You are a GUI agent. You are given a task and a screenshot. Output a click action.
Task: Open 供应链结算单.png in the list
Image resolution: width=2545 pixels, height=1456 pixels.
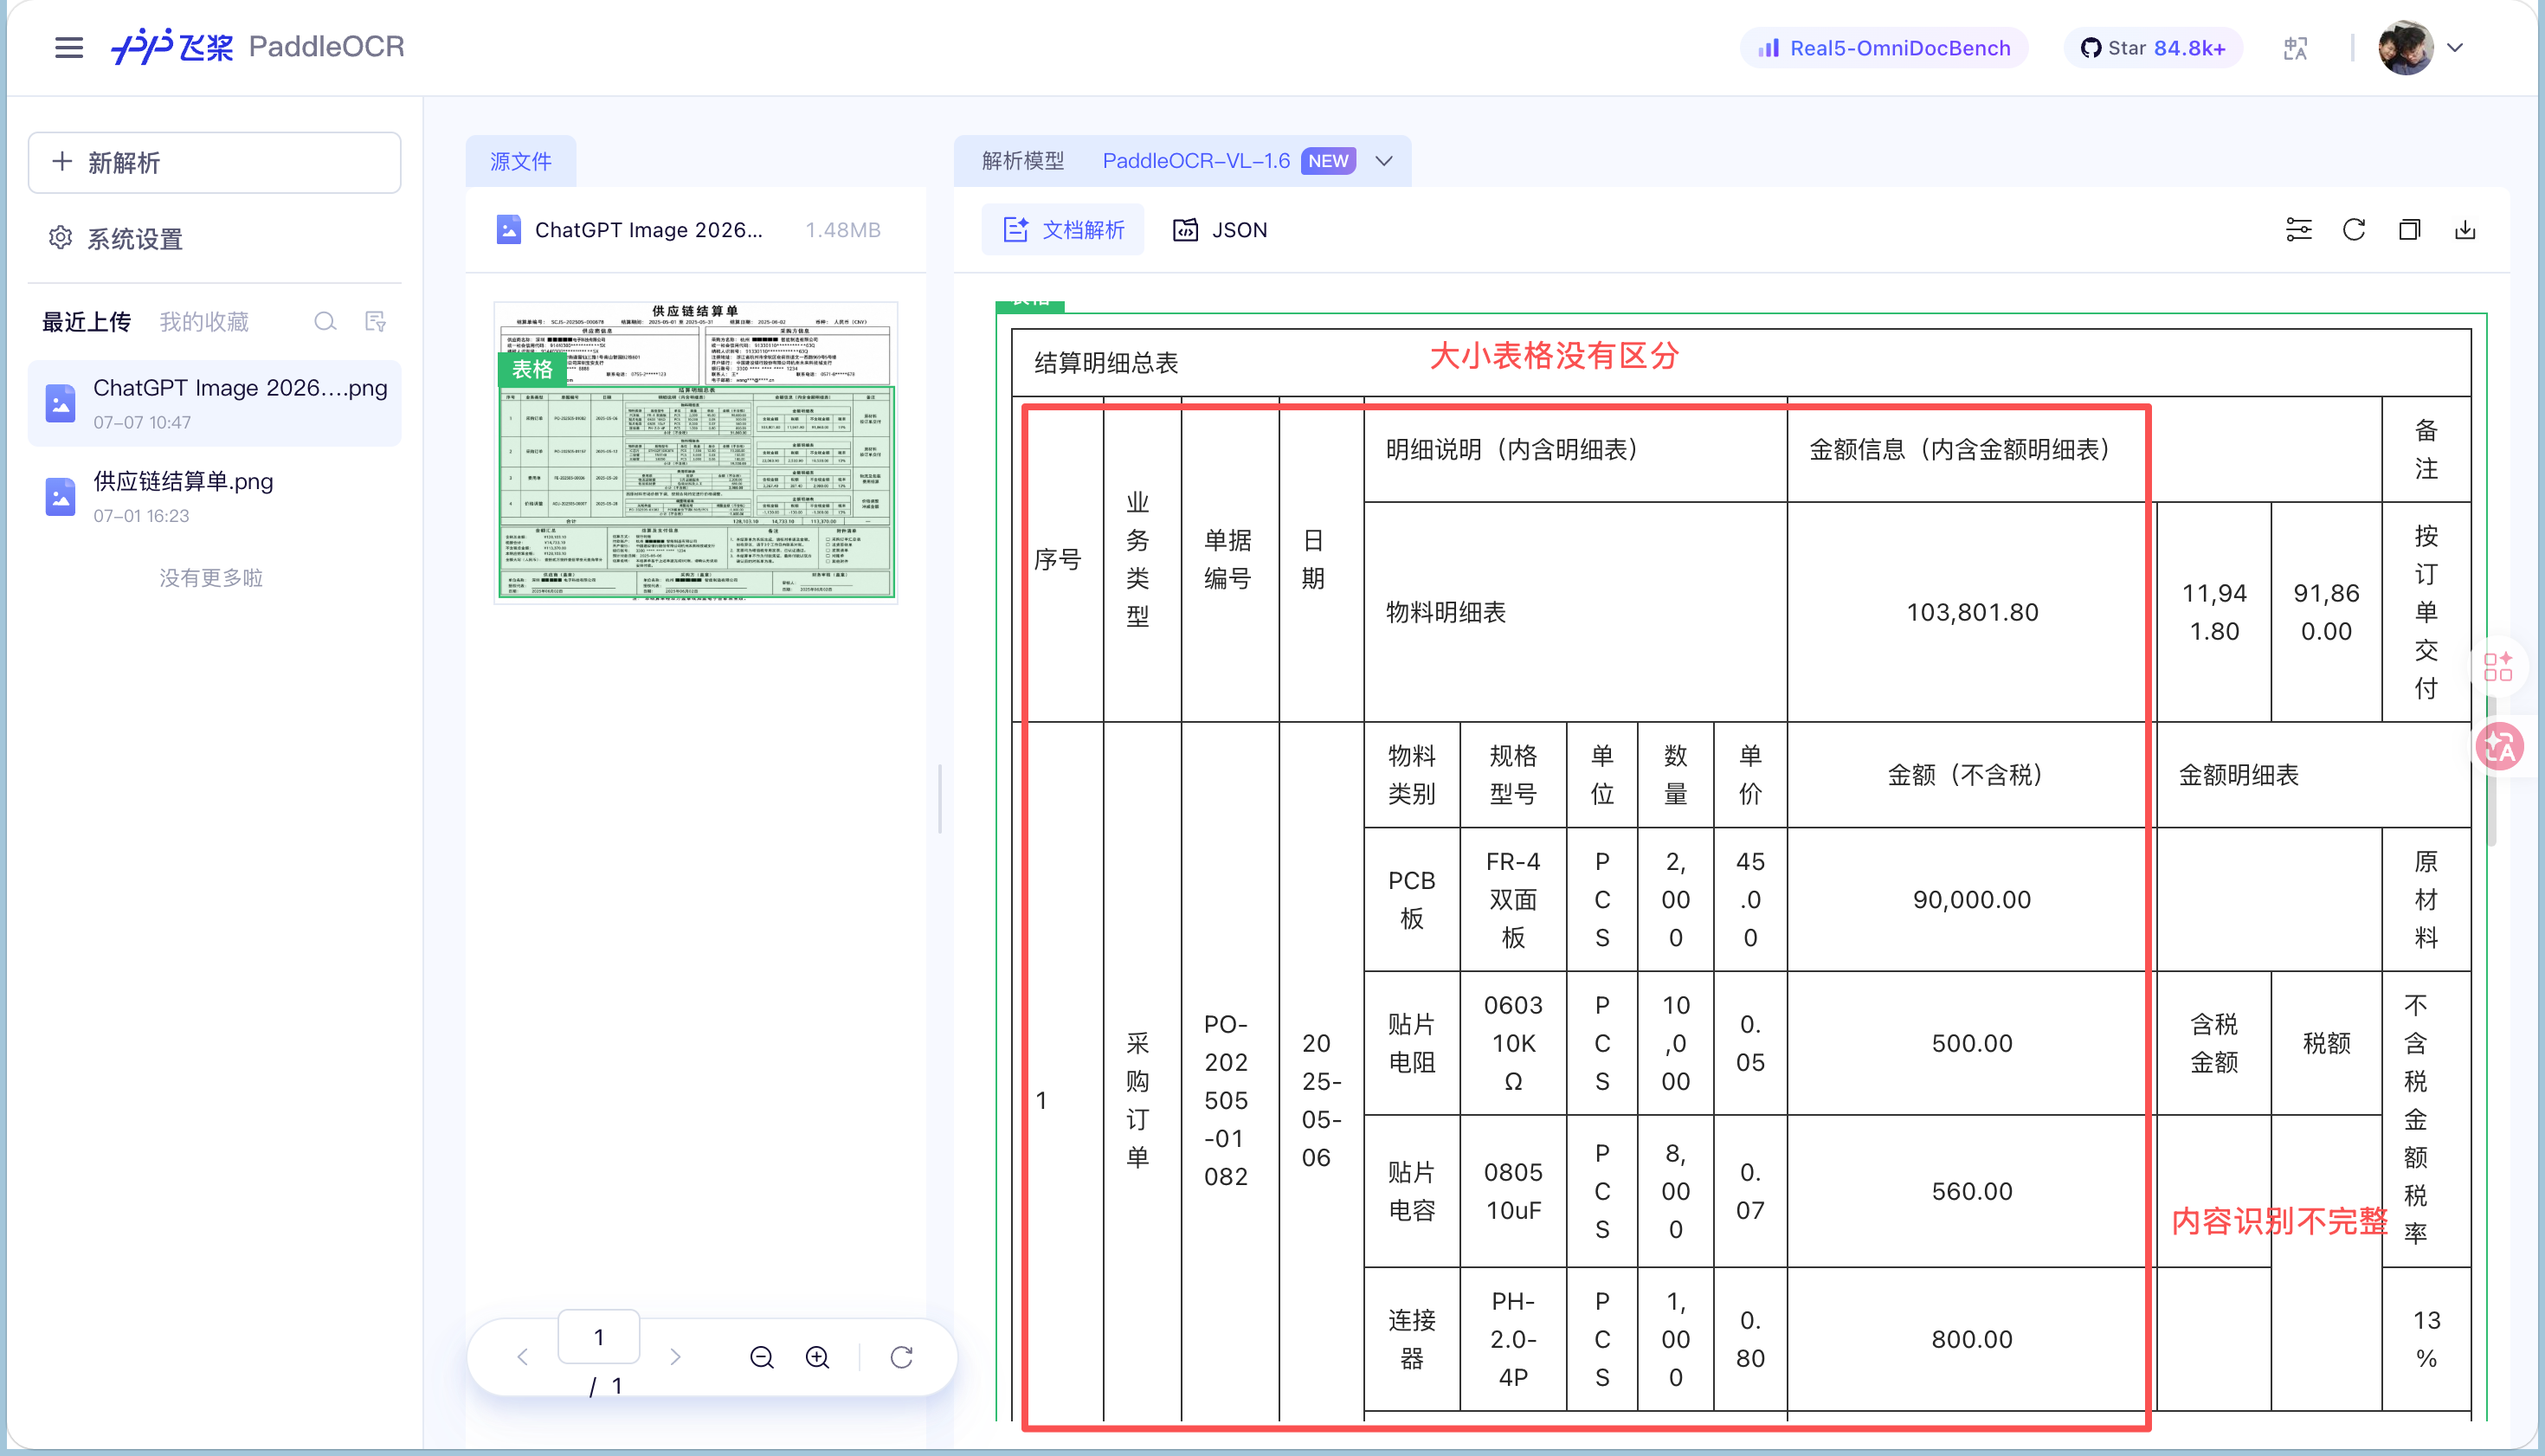pyautogui.click(x=215, y=497)
